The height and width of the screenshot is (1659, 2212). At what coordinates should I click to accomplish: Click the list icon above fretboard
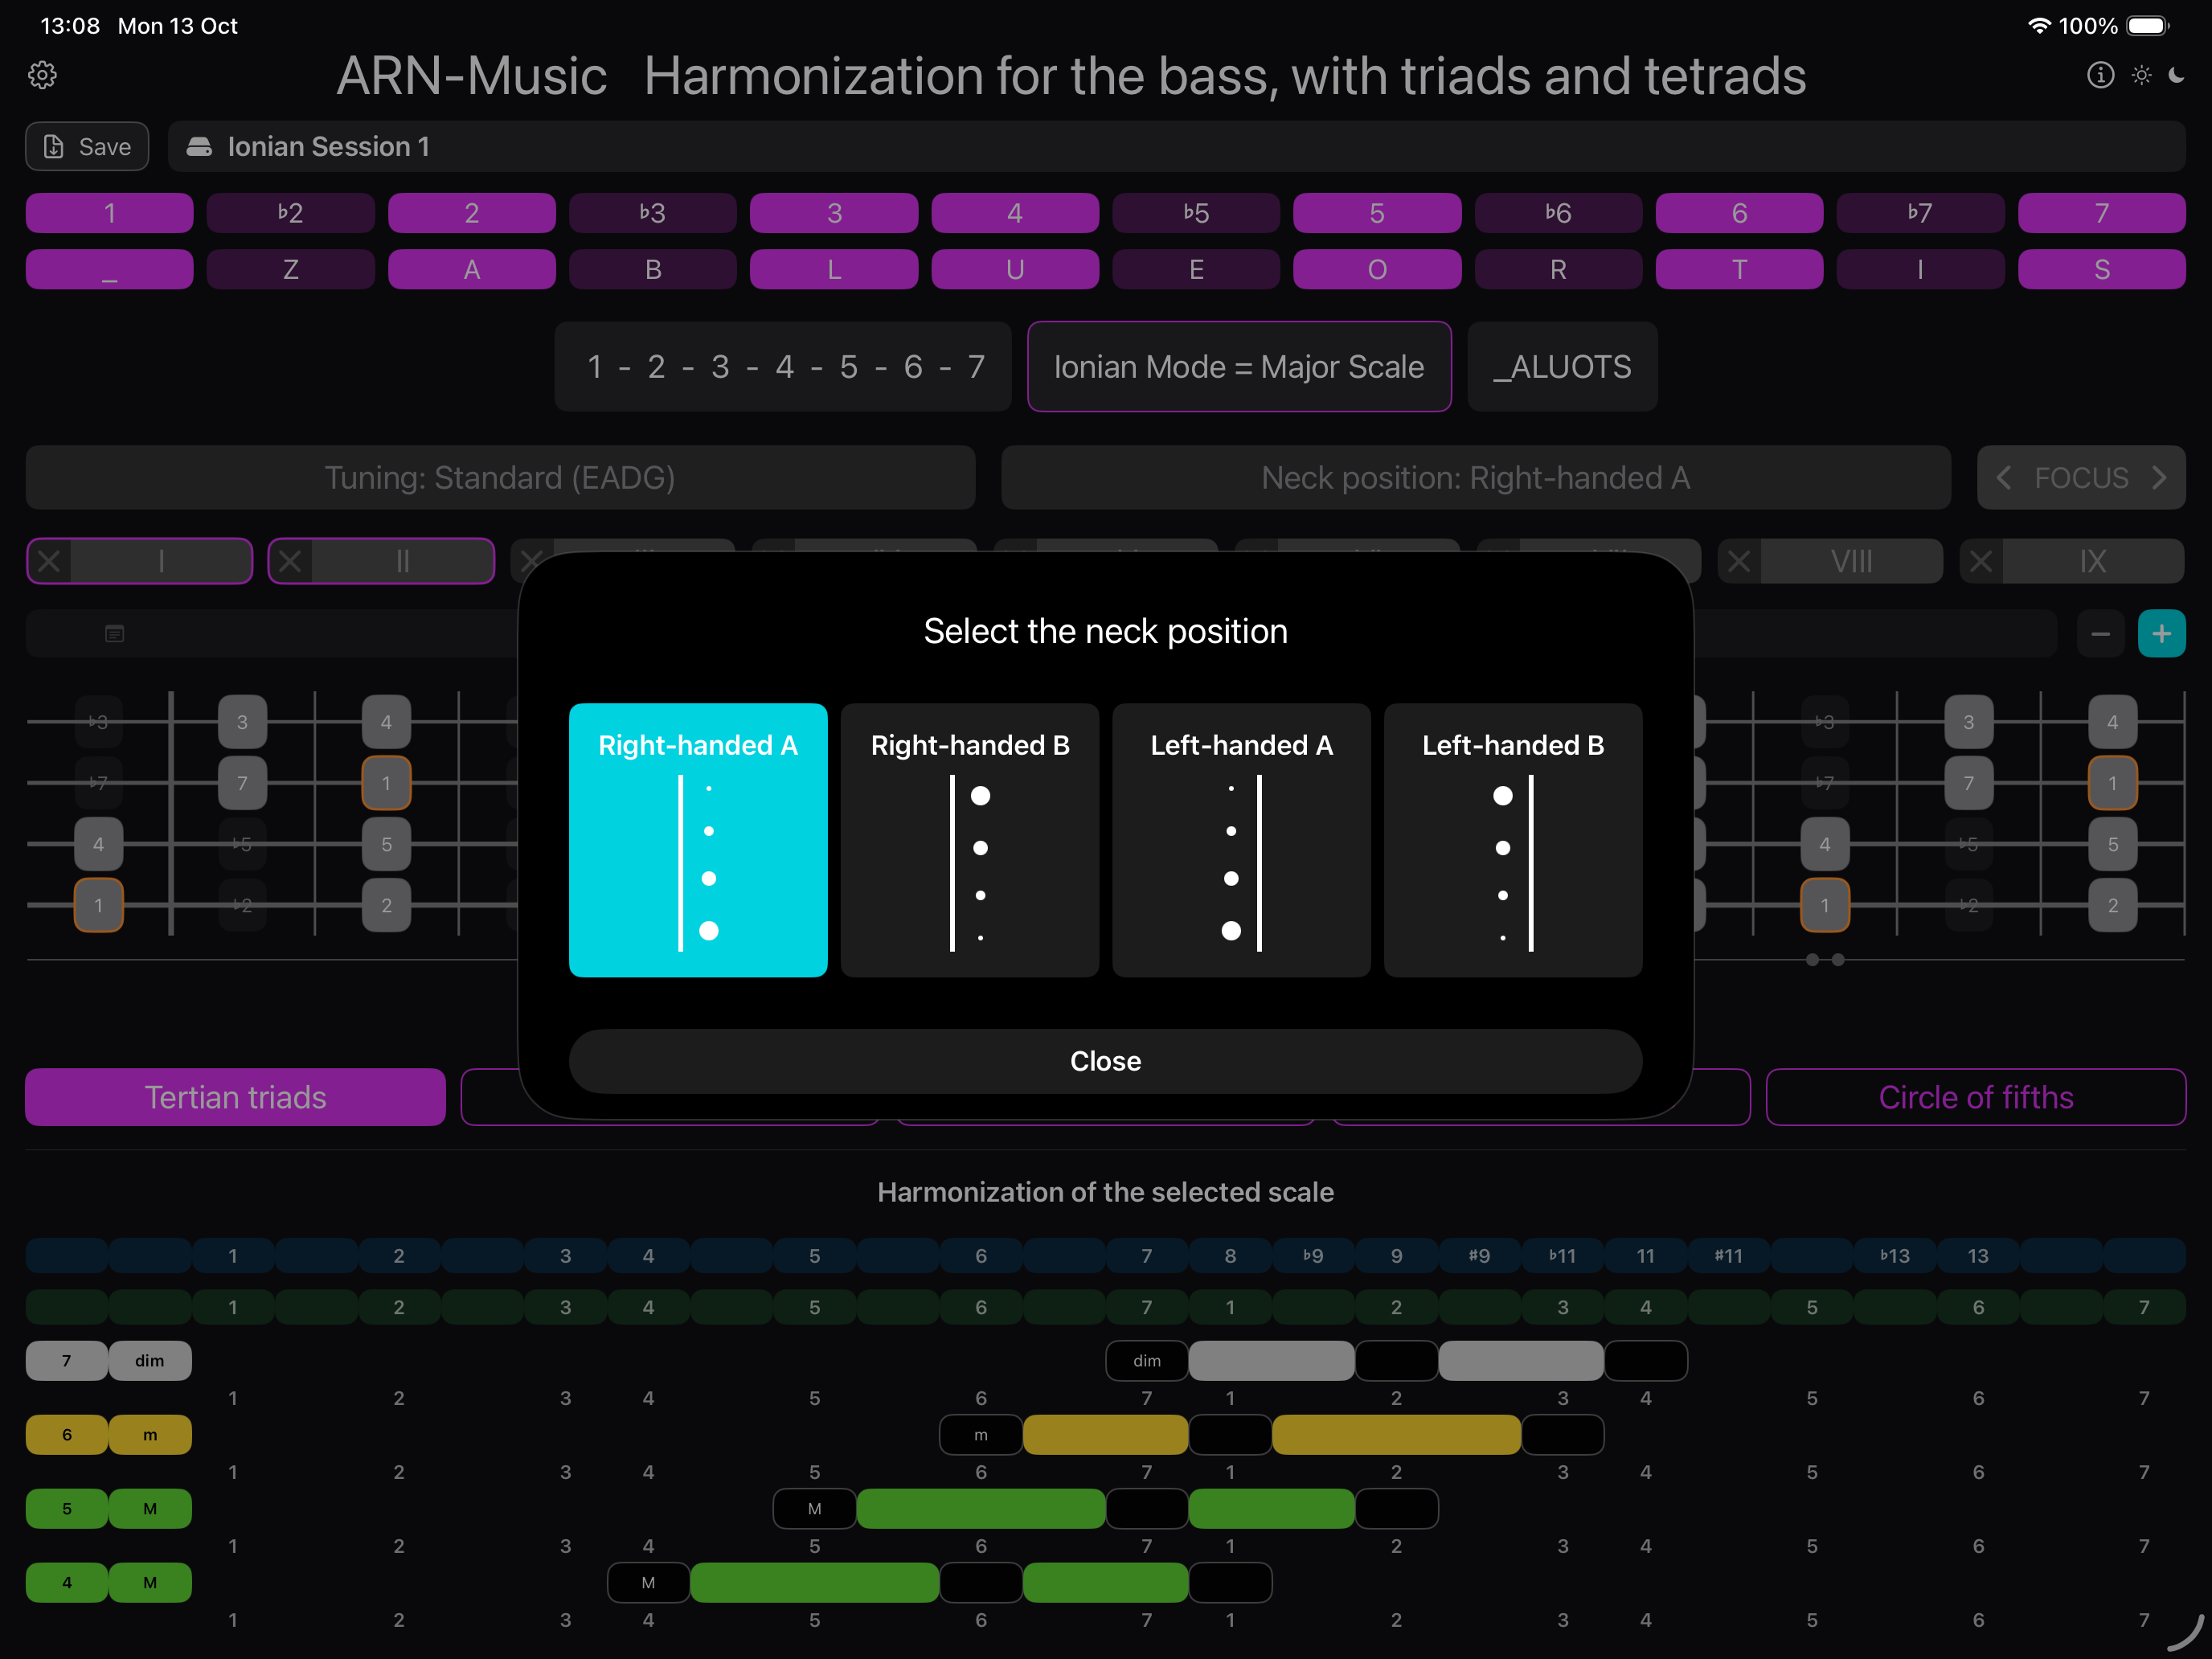click(x=114, y=633)
